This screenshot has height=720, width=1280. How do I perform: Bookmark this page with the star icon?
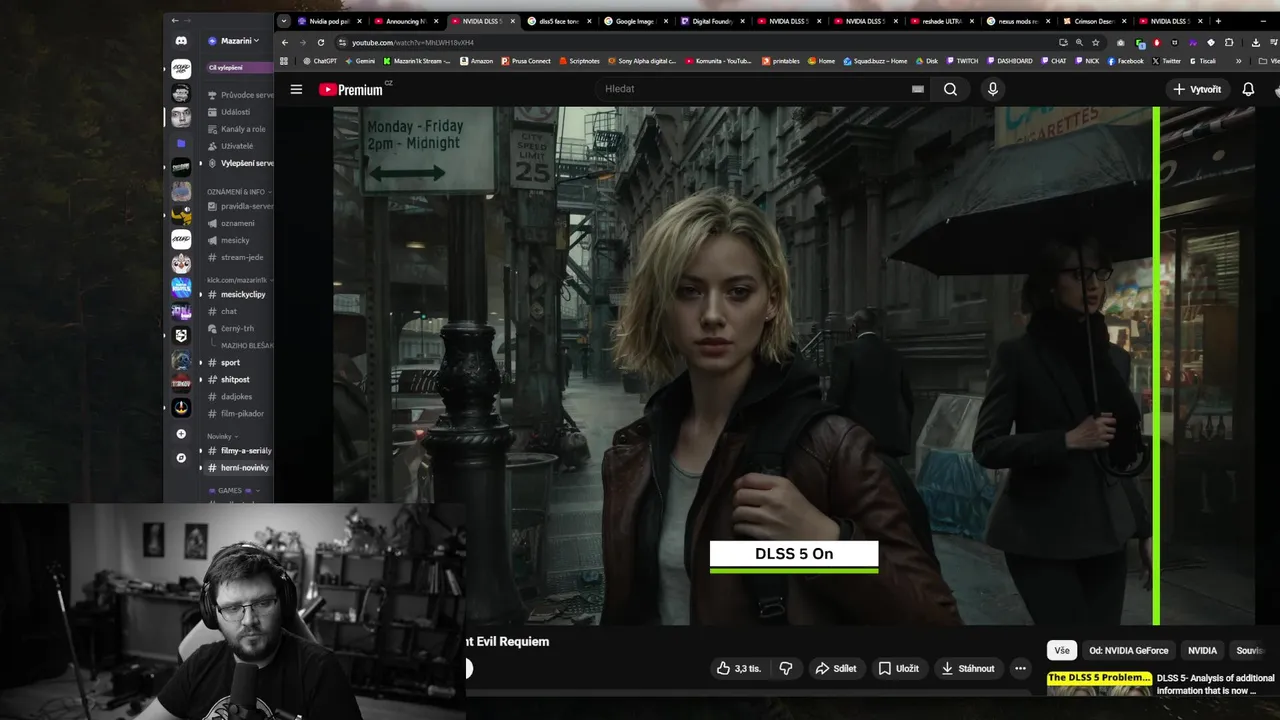pyautogui.click(x=1096, y=42)
